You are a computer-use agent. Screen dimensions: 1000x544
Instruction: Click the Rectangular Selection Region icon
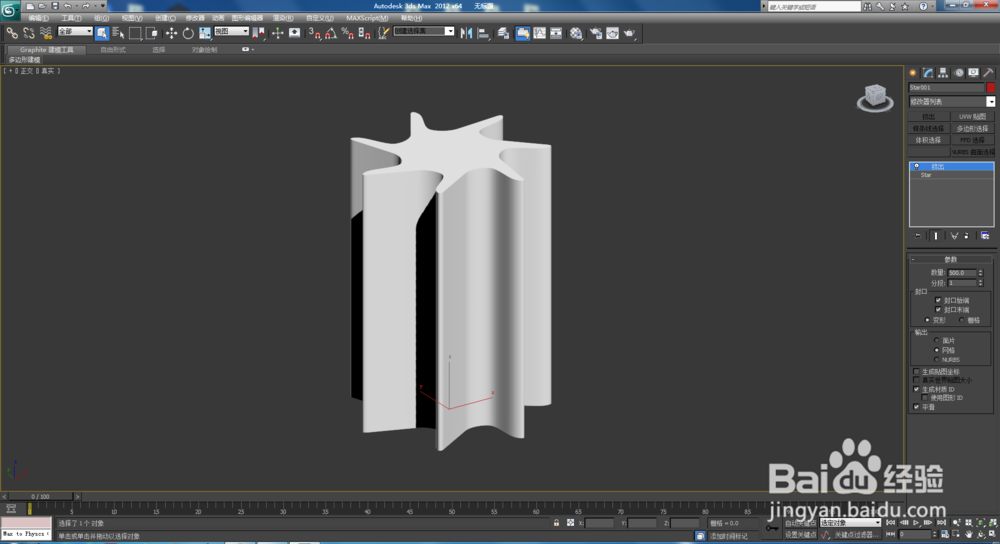pyautogui.click(x=135, y=33)
